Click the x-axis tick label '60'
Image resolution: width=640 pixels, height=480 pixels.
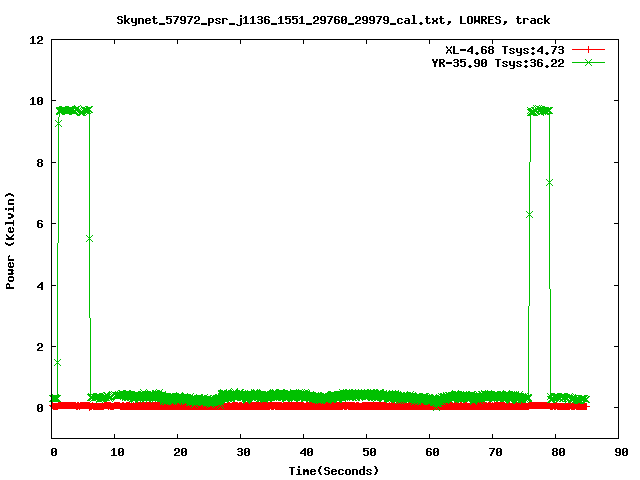point(432,452)
